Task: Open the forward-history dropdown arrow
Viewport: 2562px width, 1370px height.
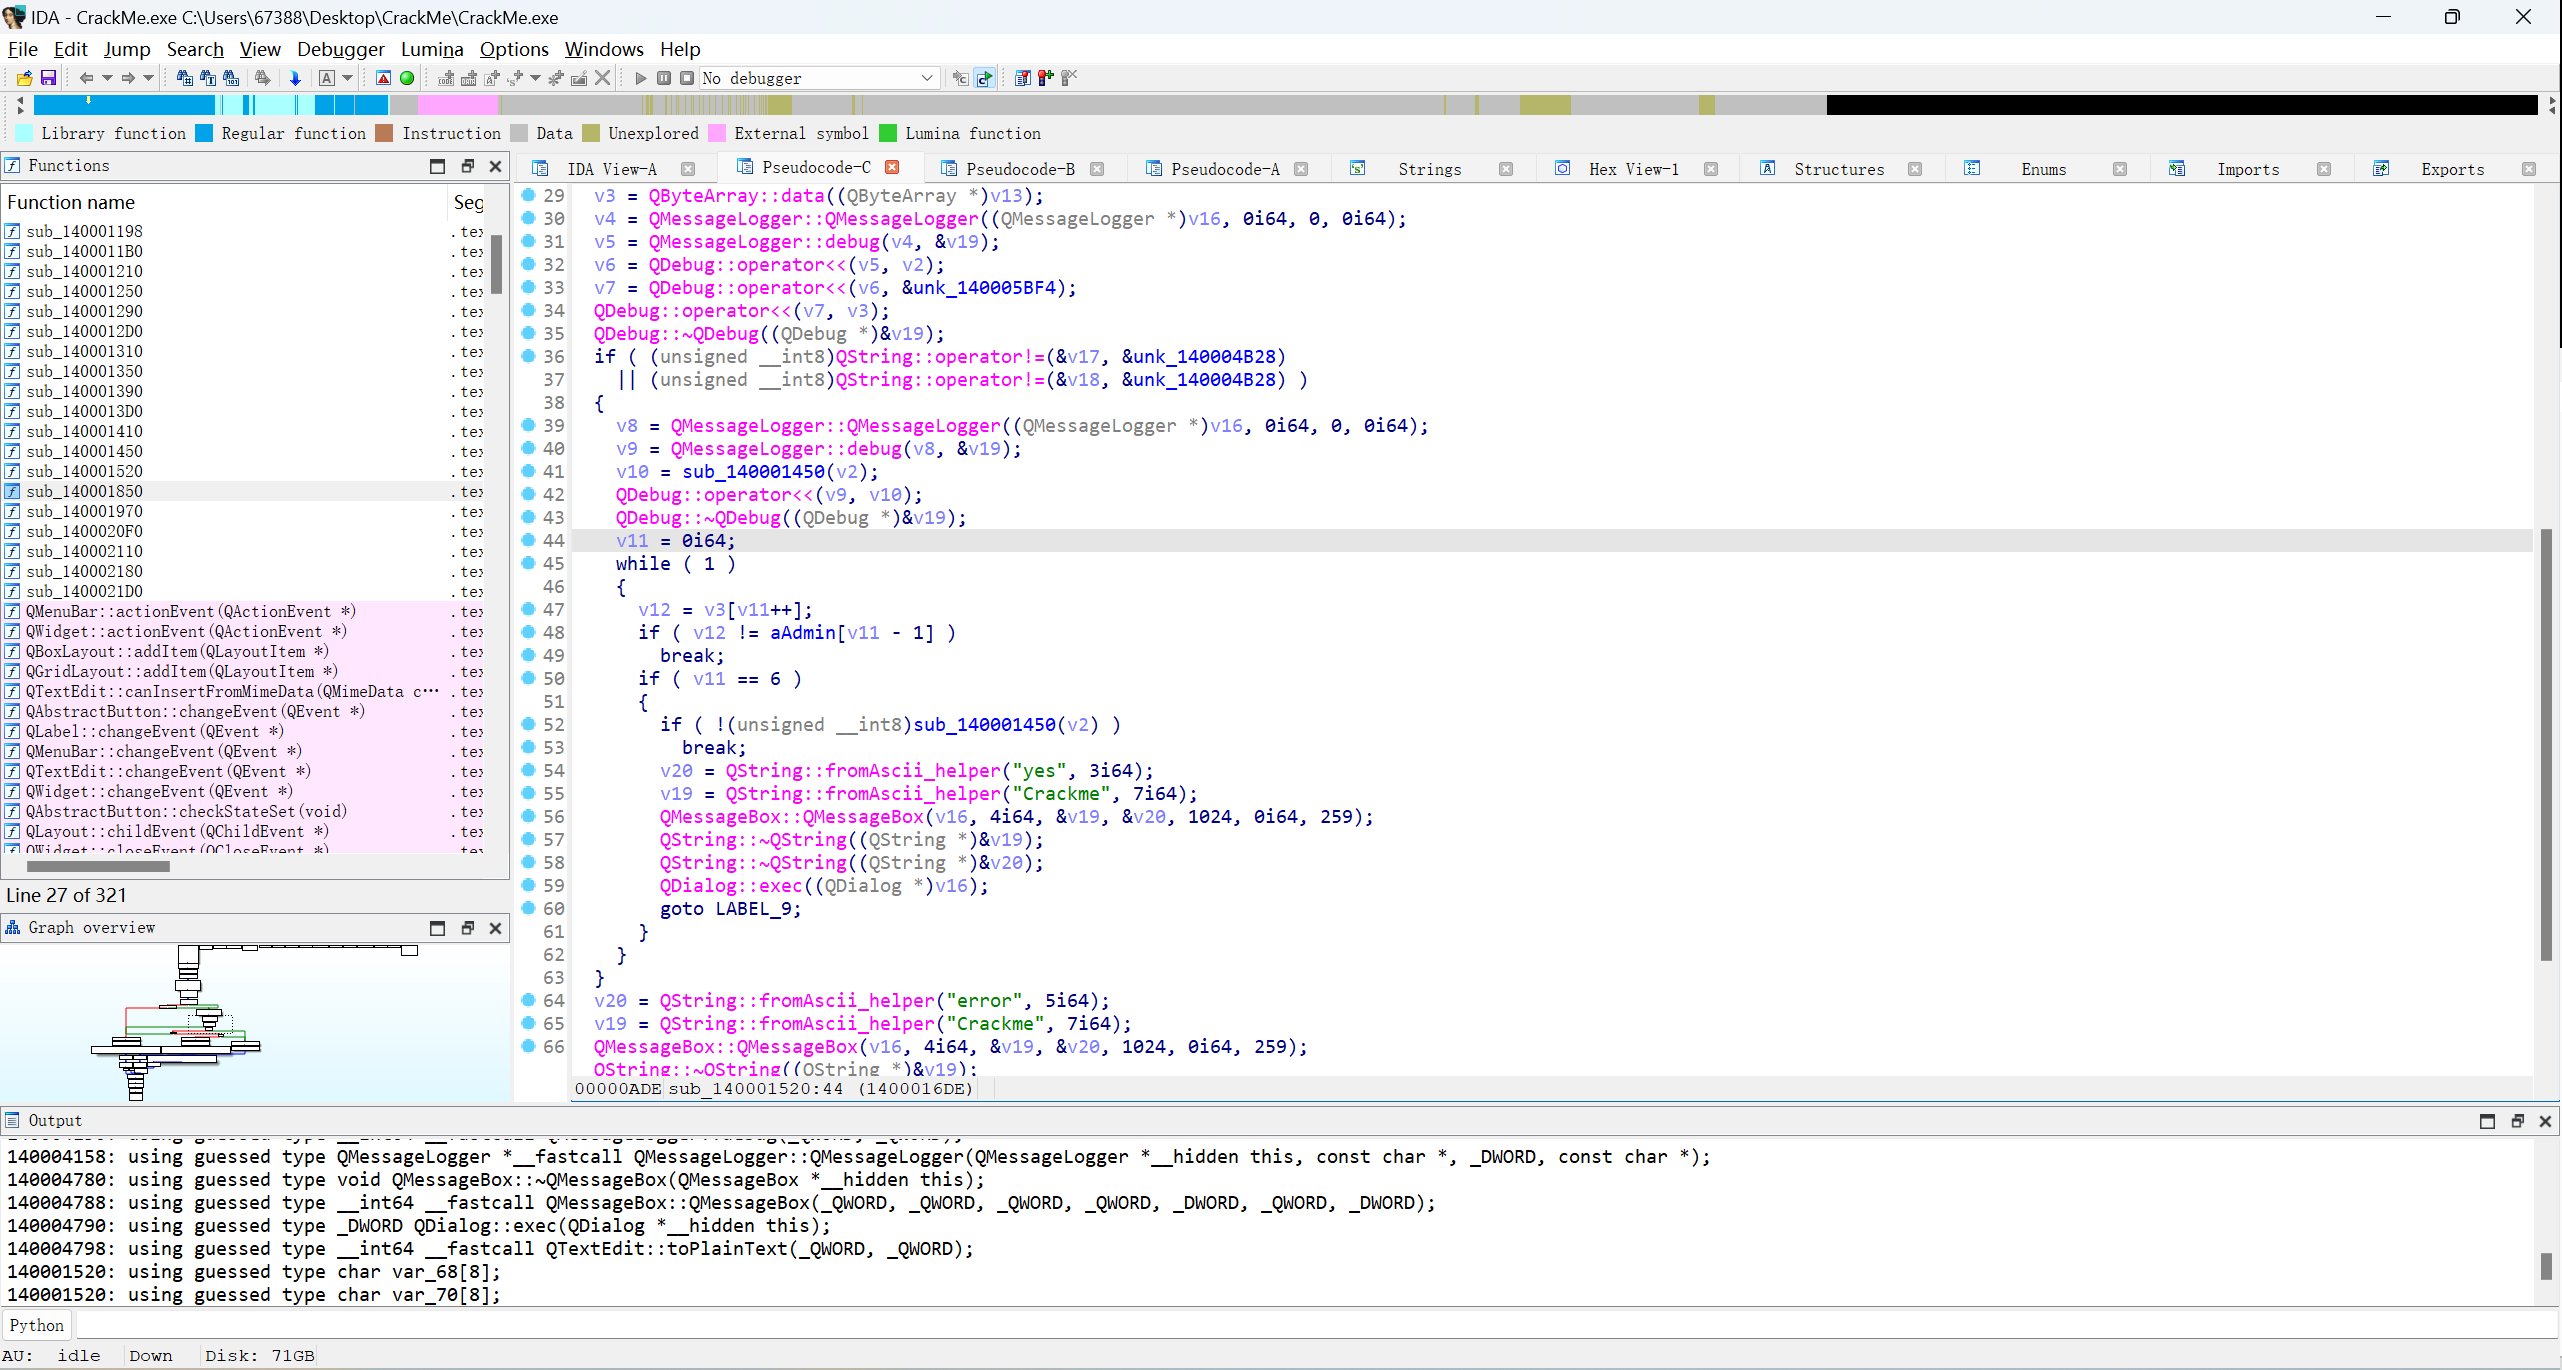Action: (148, 78)
